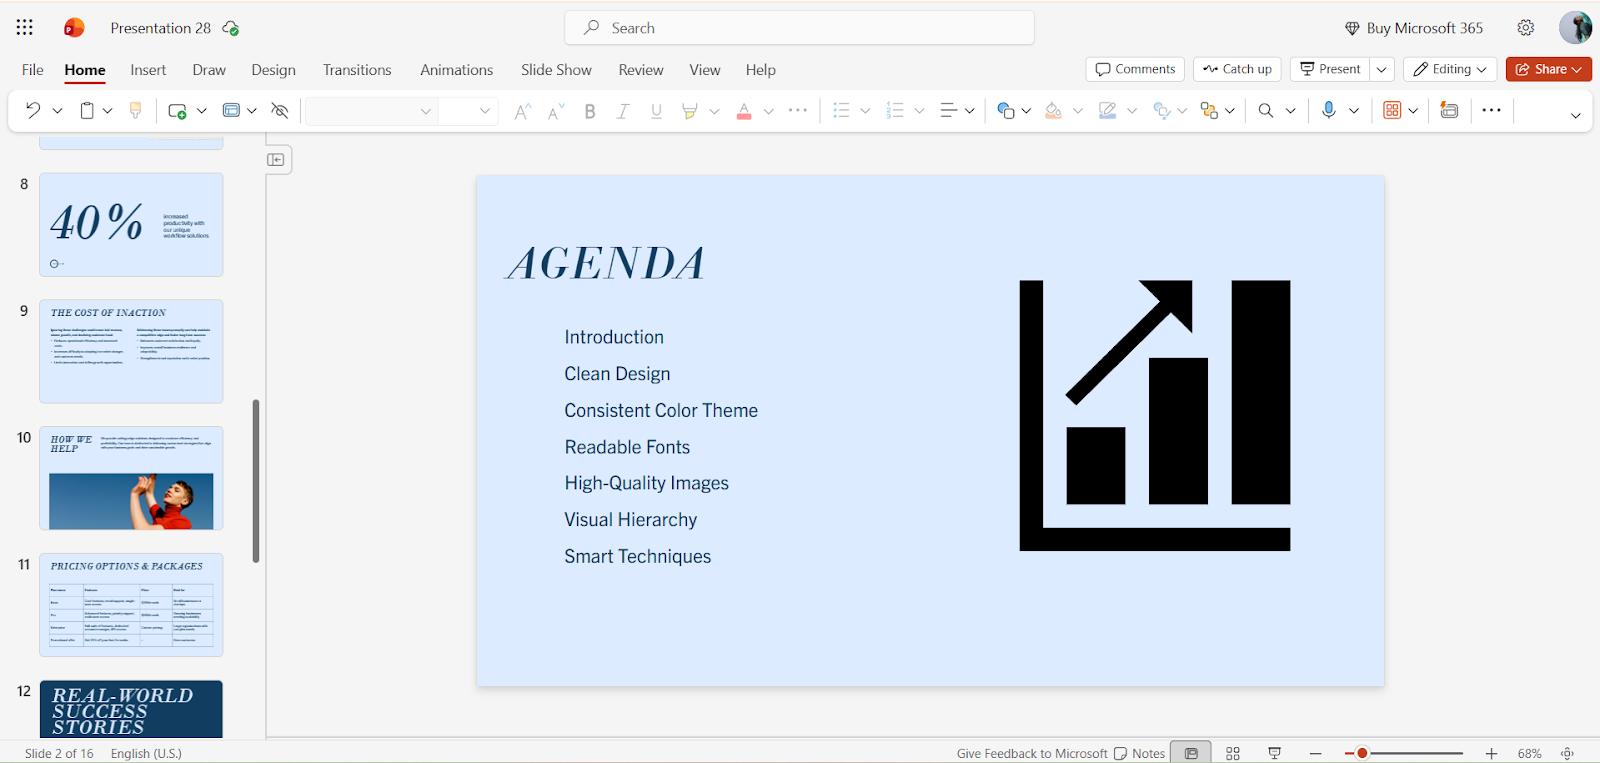Expand the Present button dropdown arrow

1381,69
